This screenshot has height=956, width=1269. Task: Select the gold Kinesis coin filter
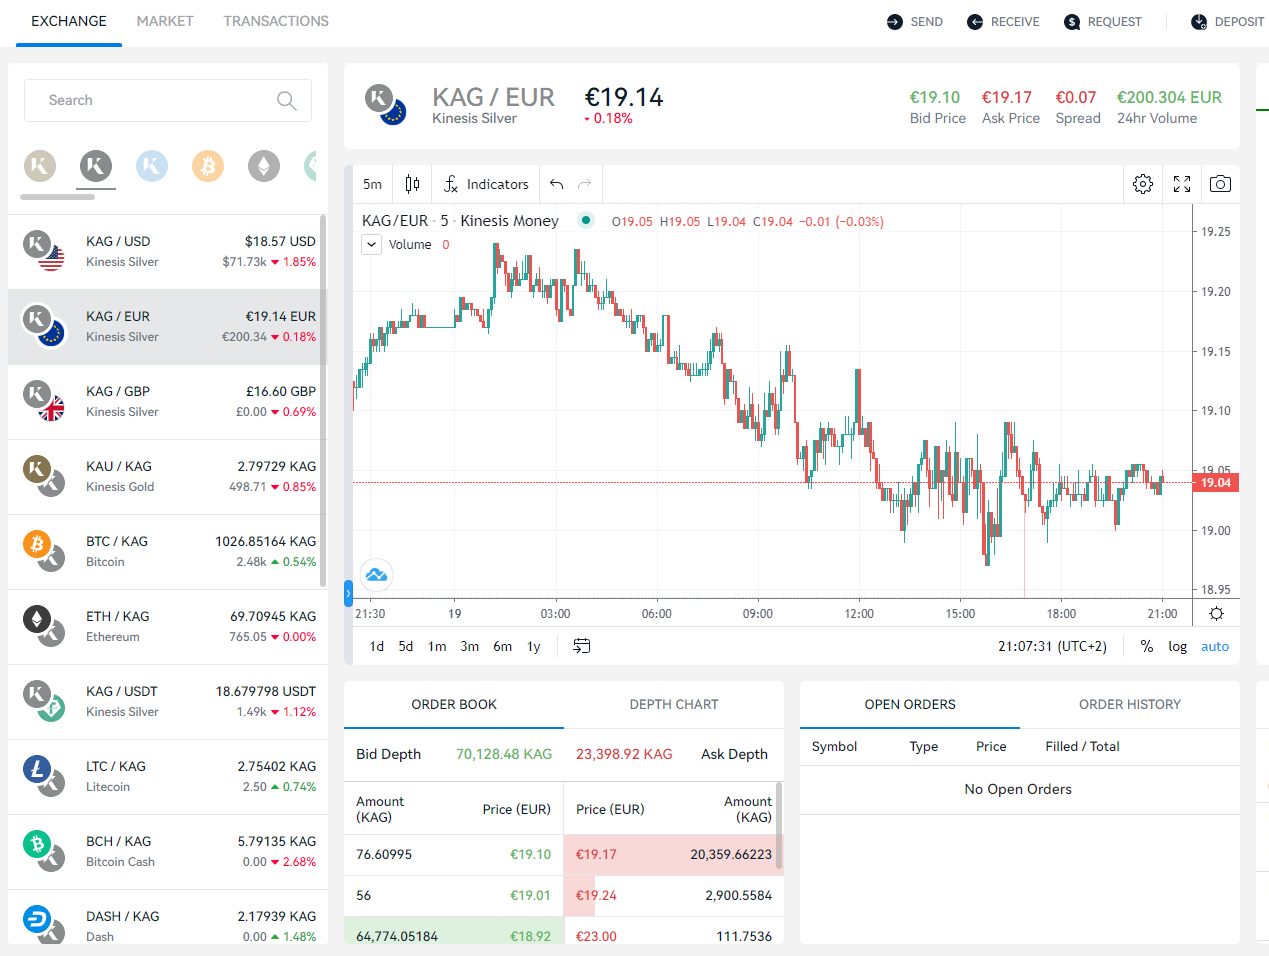click(x=40, y=166)
